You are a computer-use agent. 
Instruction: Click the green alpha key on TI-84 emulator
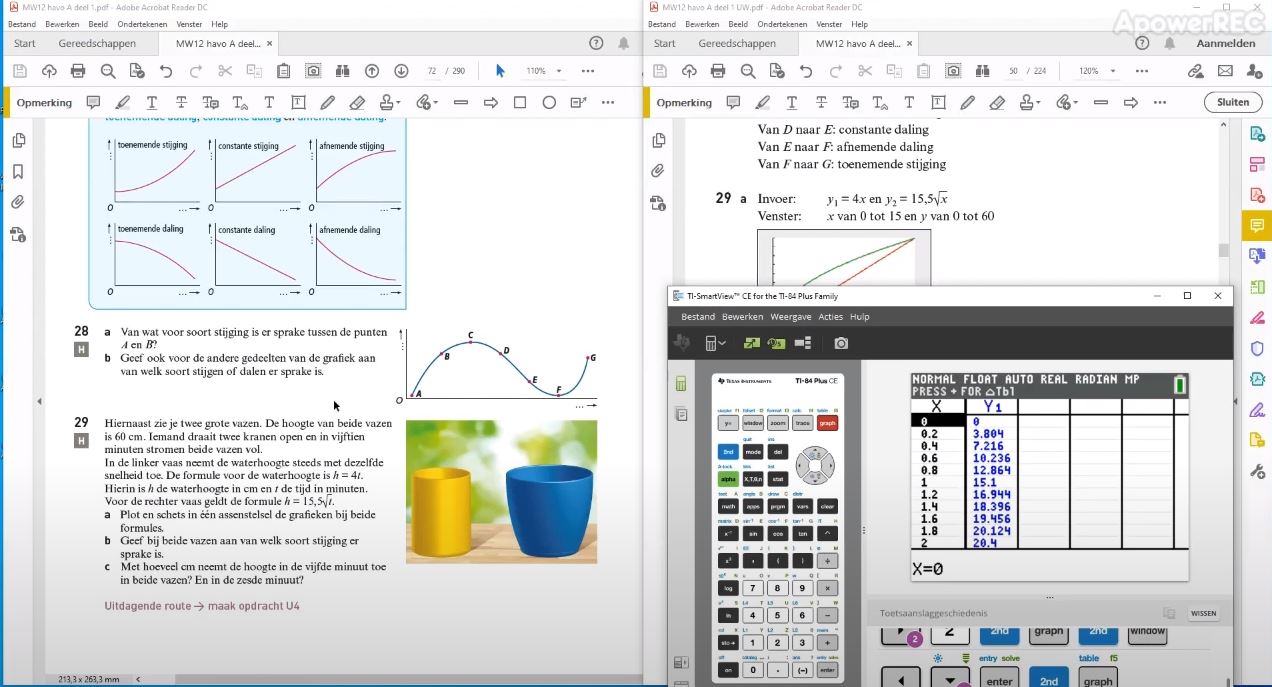pyautogui.click(x=728, y=479)
